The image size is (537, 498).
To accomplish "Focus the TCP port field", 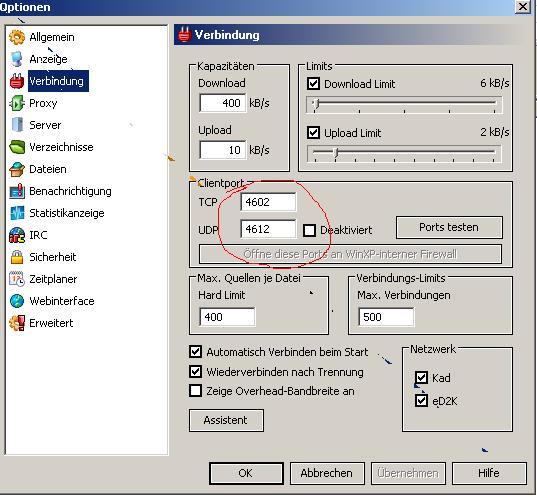I will point(268,202).
